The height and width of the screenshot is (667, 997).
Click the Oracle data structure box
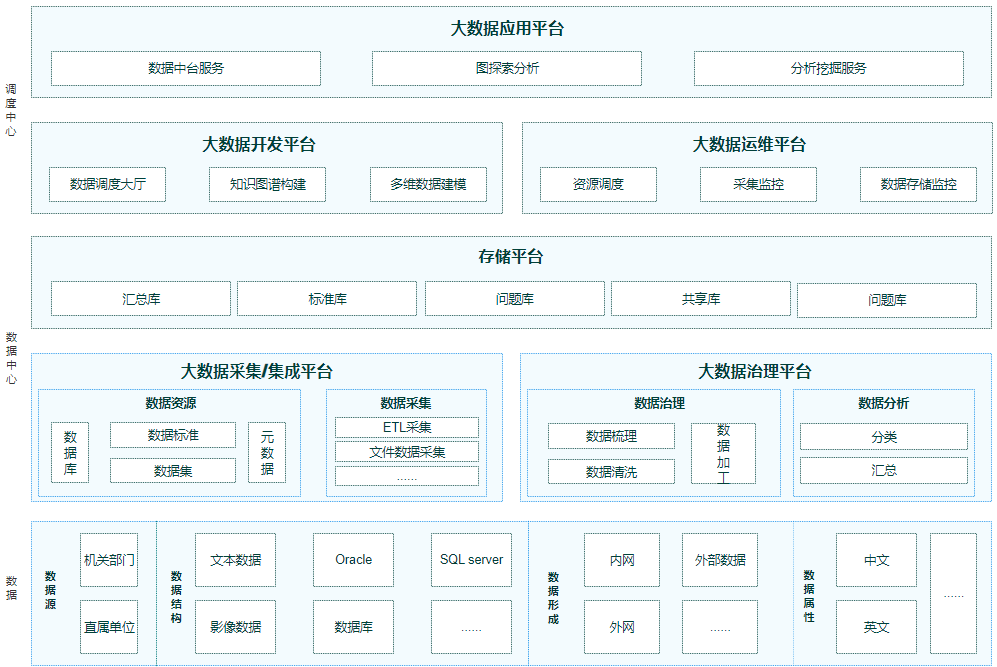(353, 560)
